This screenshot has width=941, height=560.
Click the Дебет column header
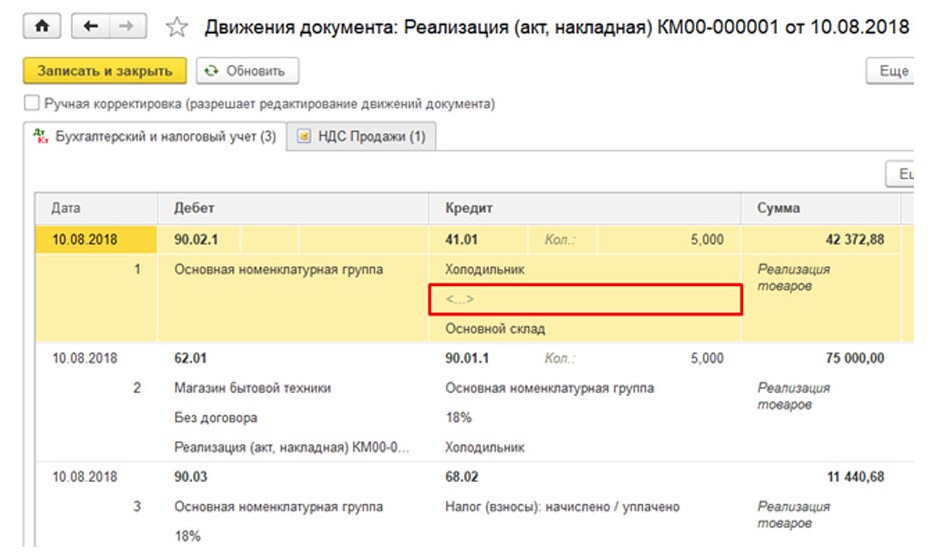(x=293, y=208)
